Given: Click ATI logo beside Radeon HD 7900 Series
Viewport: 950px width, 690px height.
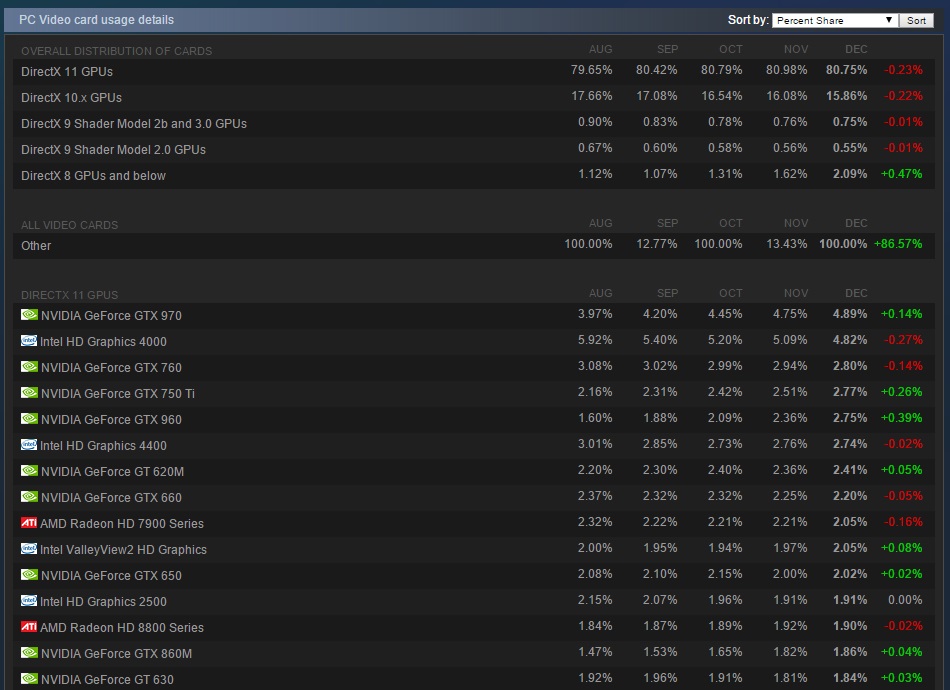Looking at the screenshot, I should coord(28,522).
